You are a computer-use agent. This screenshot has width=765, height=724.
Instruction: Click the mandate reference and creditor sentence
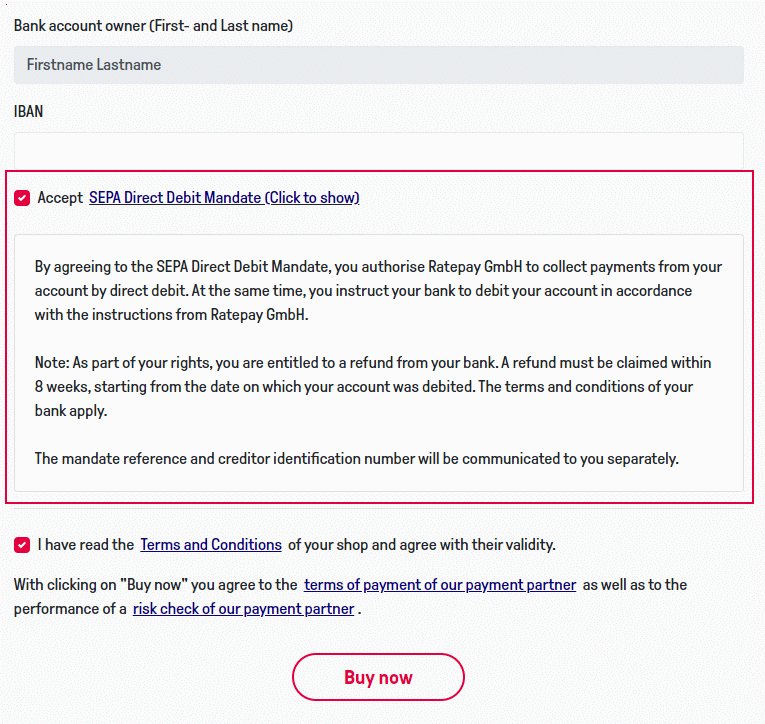point(356,458)
